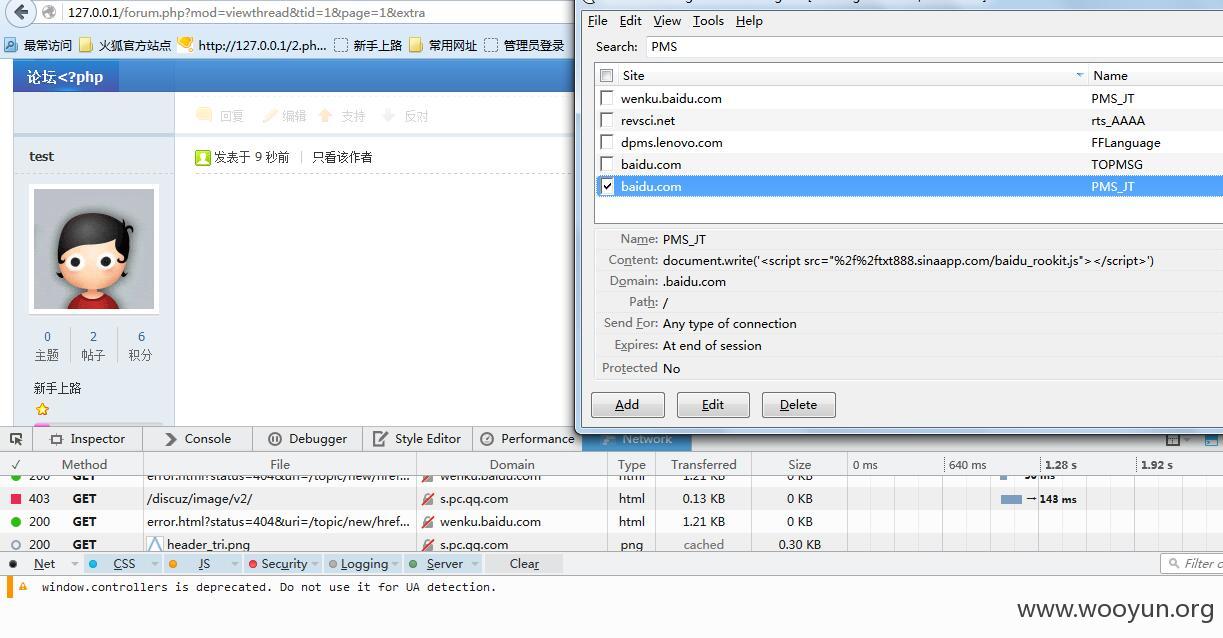This screenshot has width=1223, height=638.
Task: Open the JS filter dropdown arrow
Action: (233, 564)
